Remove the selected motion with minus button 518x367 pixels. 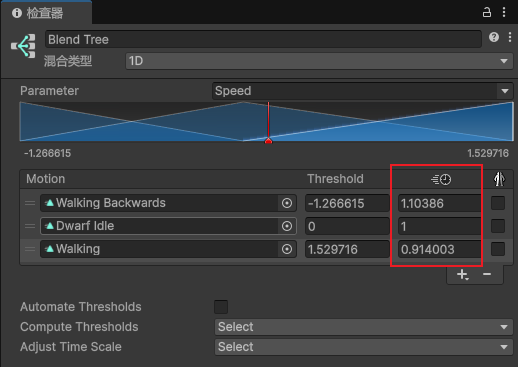coord(487,274)
